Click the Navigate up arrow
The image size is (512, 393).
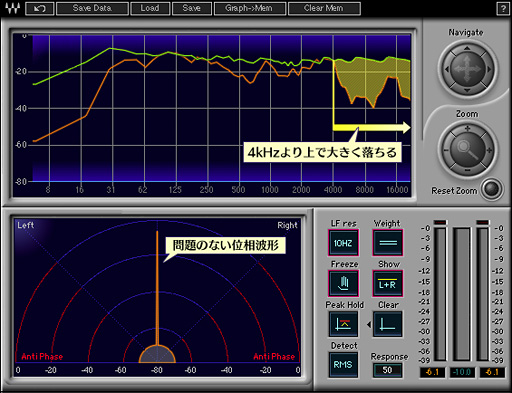tap(467, 49)
